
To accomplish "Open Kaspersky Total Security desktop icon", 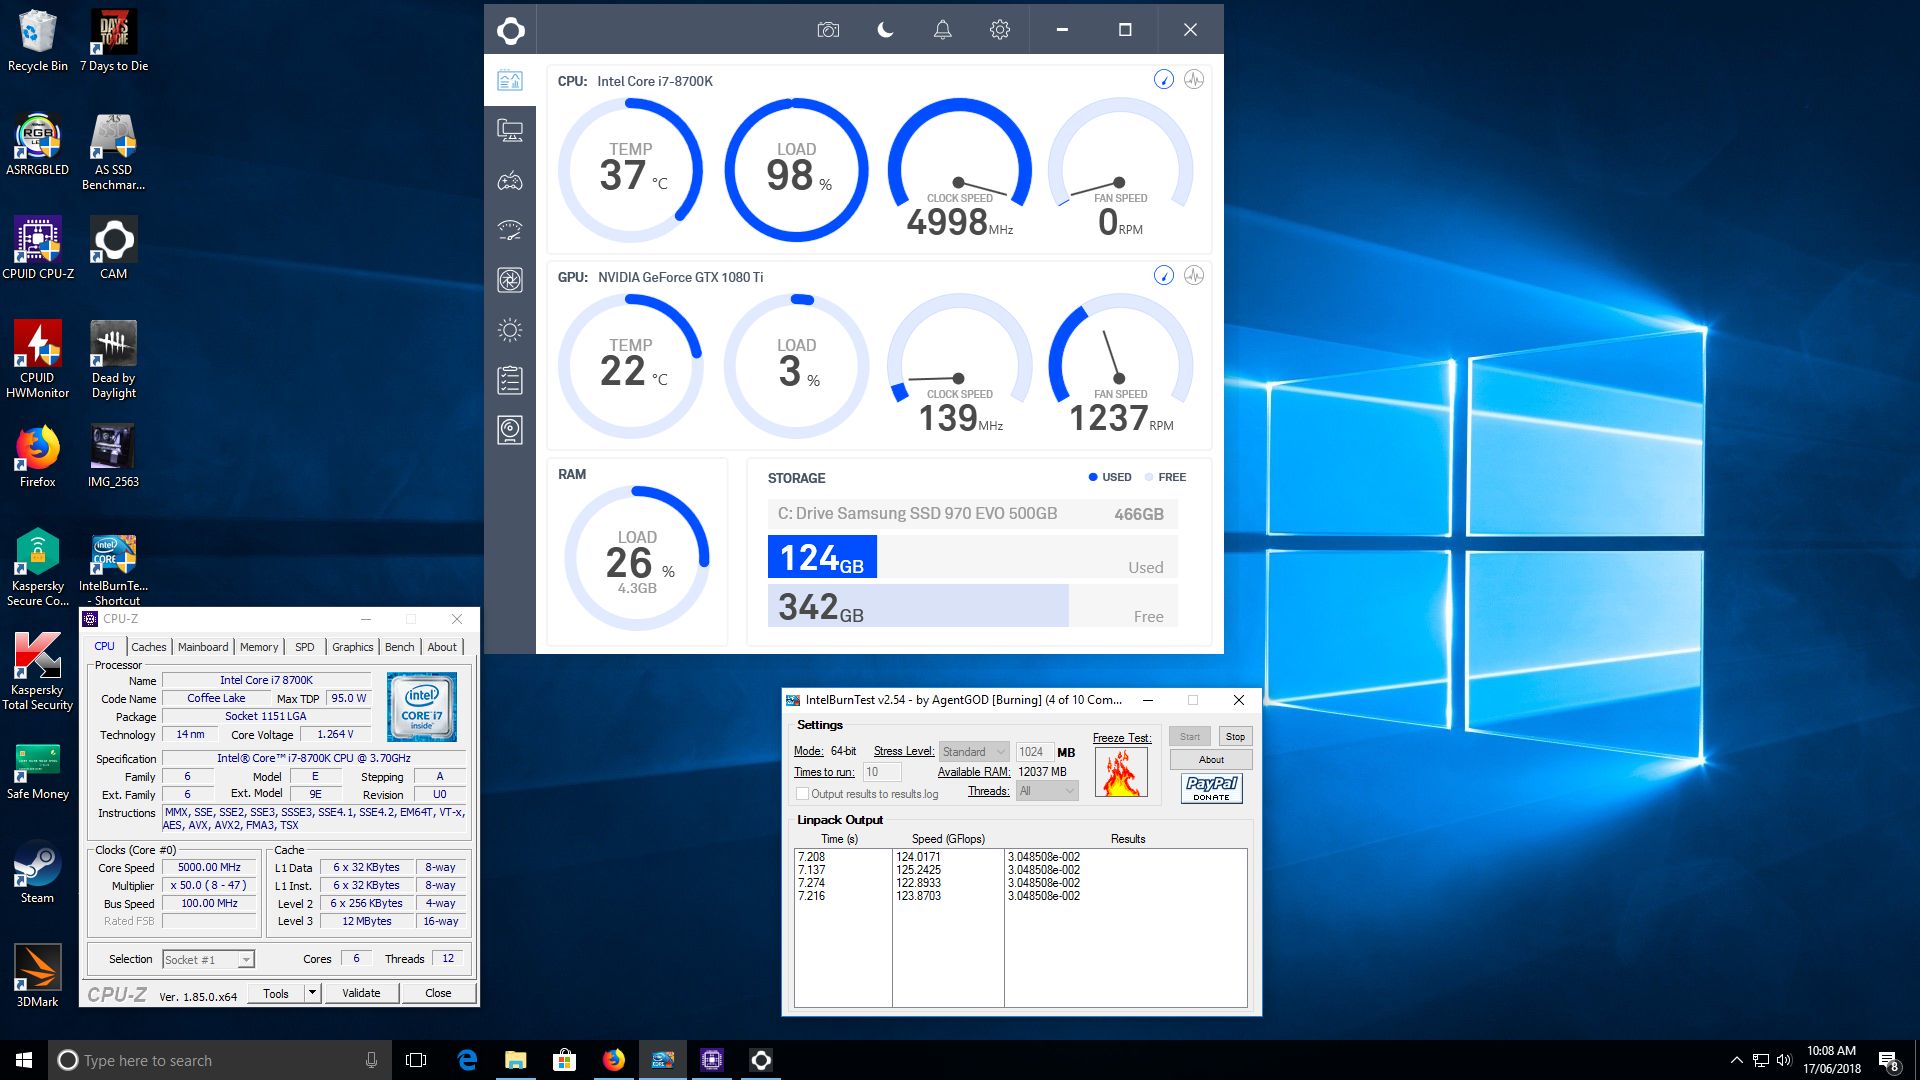I will pyautogui.click(x=38, y=672).
